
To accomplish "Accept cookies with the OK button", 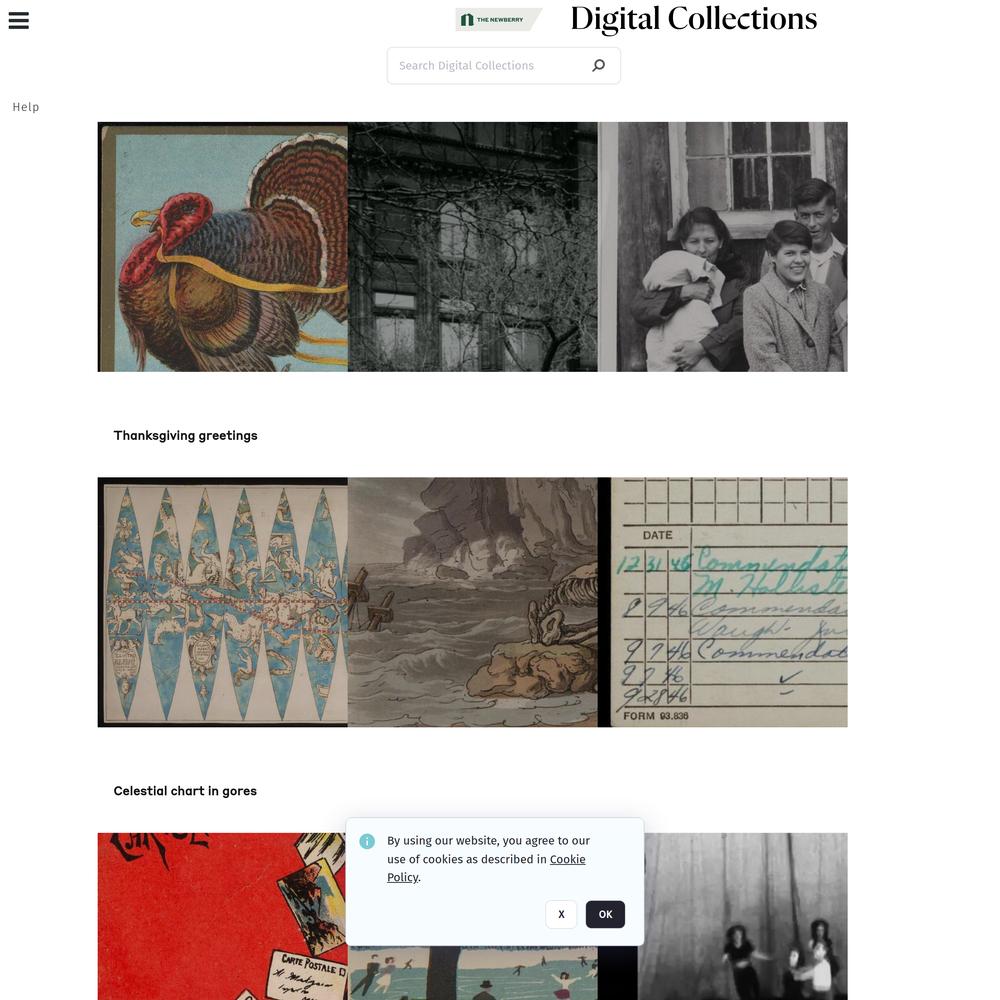I will pyautogui.click(x=605, y=914).
